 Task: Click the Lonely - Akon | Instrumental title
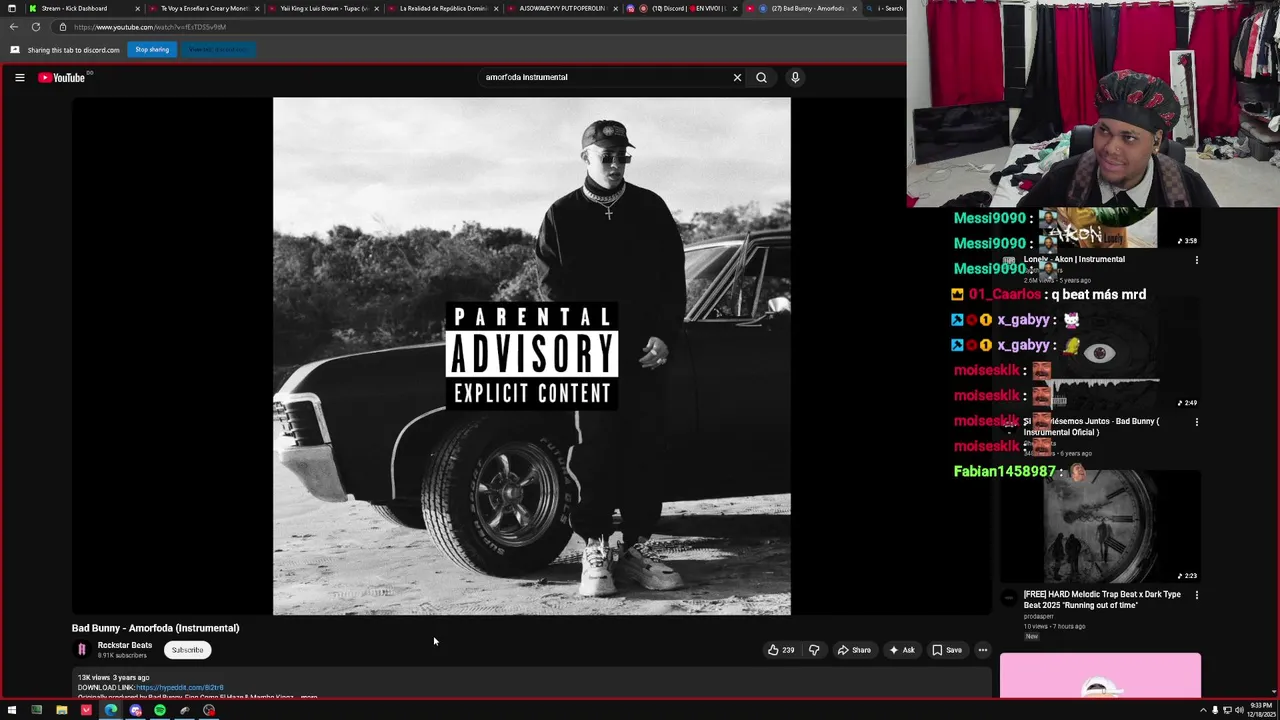1074,260
